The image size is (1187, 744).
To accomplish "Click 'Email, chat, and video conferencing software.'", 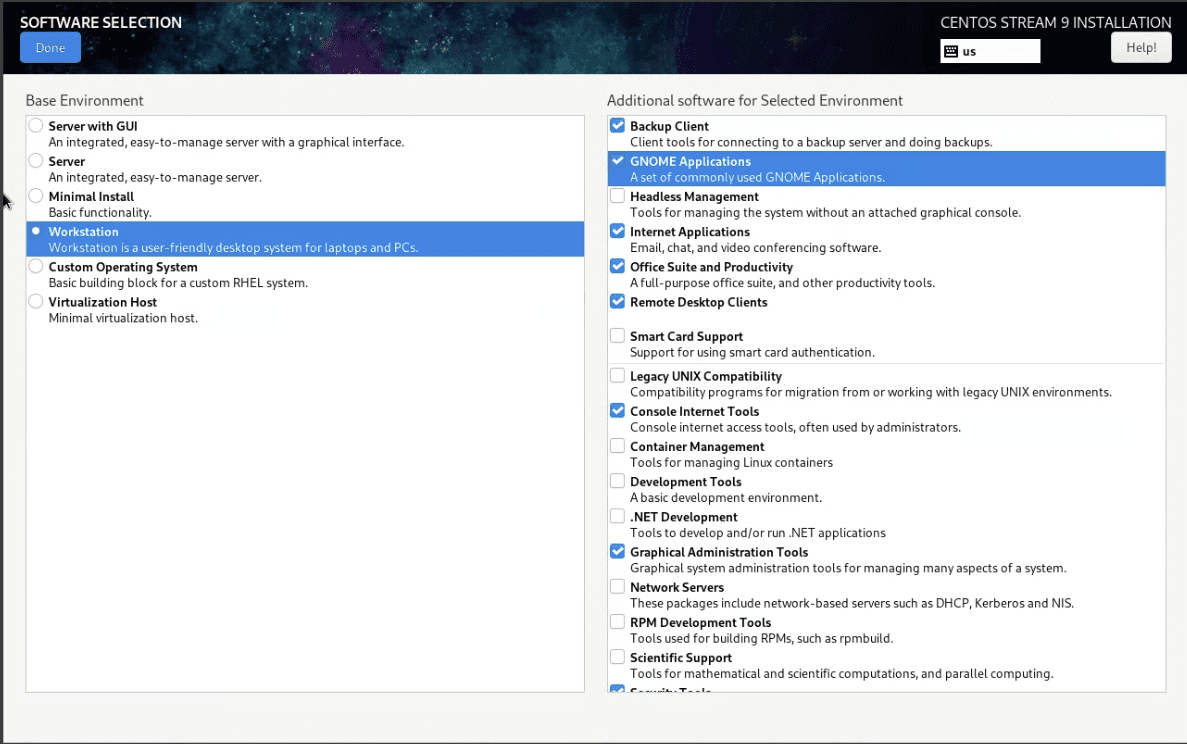I will [x=756, y=247].
